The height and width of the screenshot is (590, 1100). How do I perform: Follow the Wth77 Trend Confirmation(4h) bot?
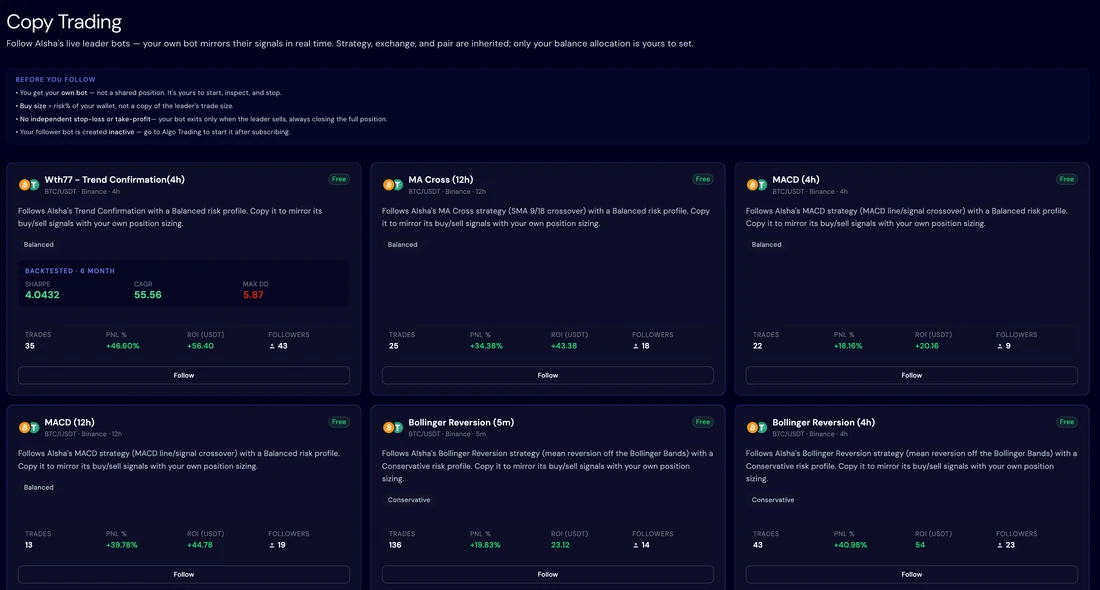[x=184, y=375]
